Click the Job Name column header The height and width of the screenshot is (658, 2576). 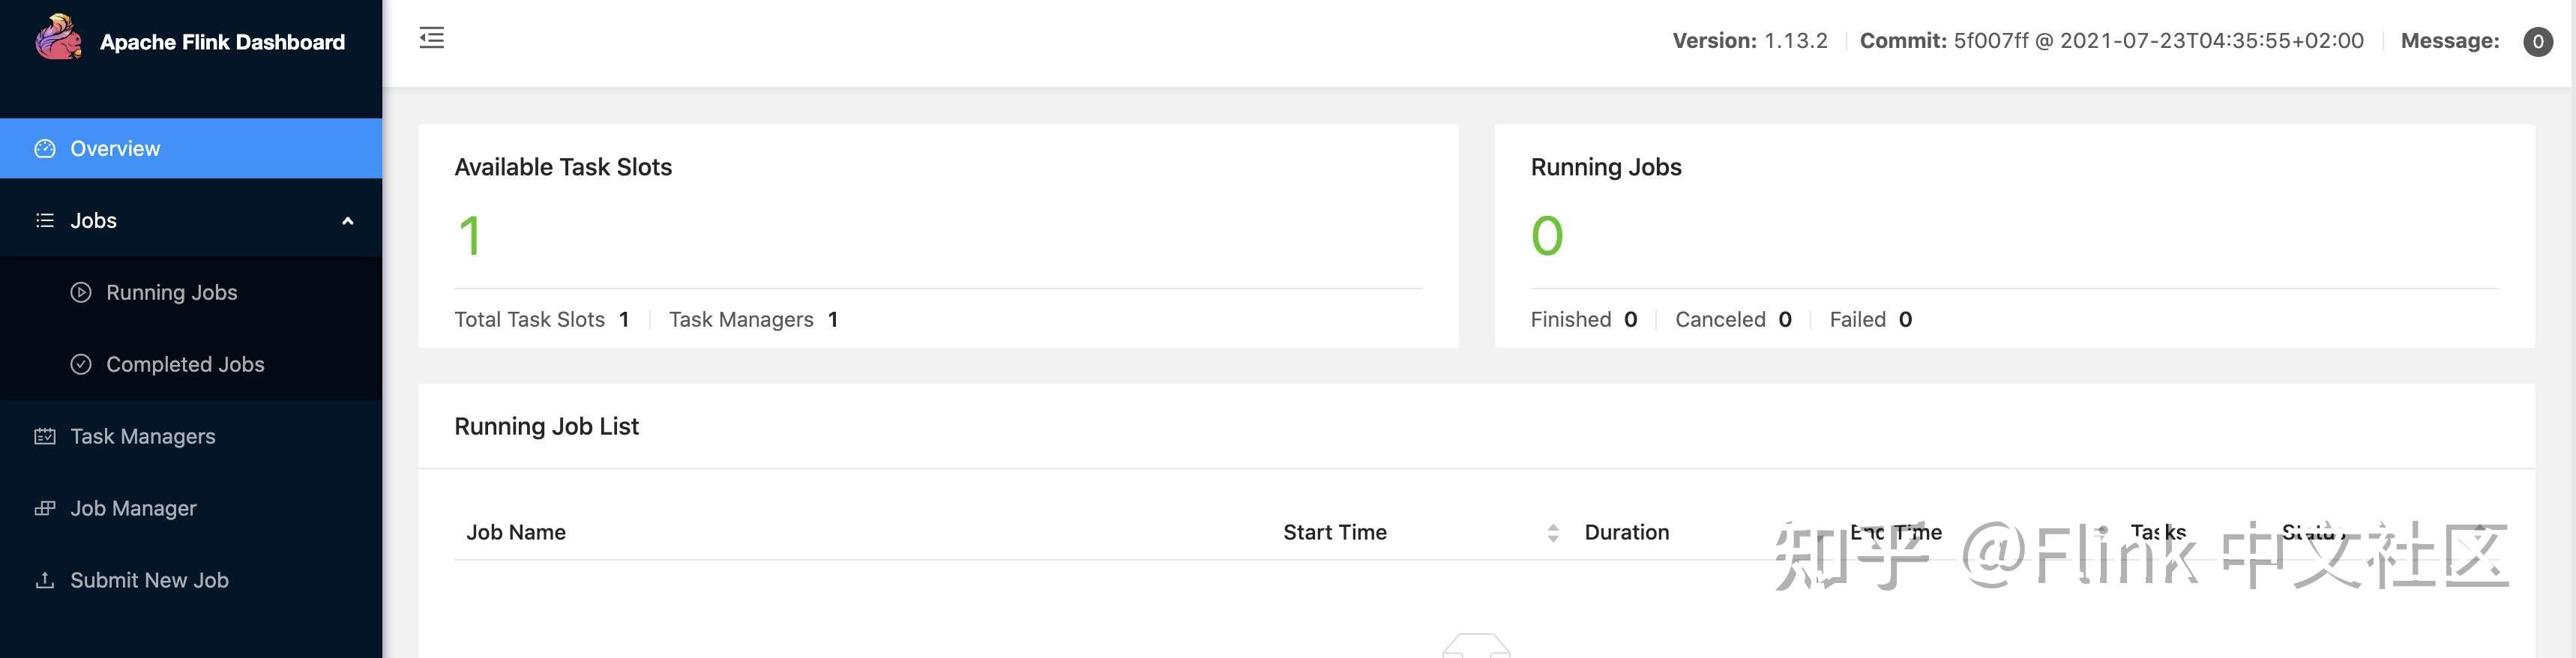tap(516, 533)
